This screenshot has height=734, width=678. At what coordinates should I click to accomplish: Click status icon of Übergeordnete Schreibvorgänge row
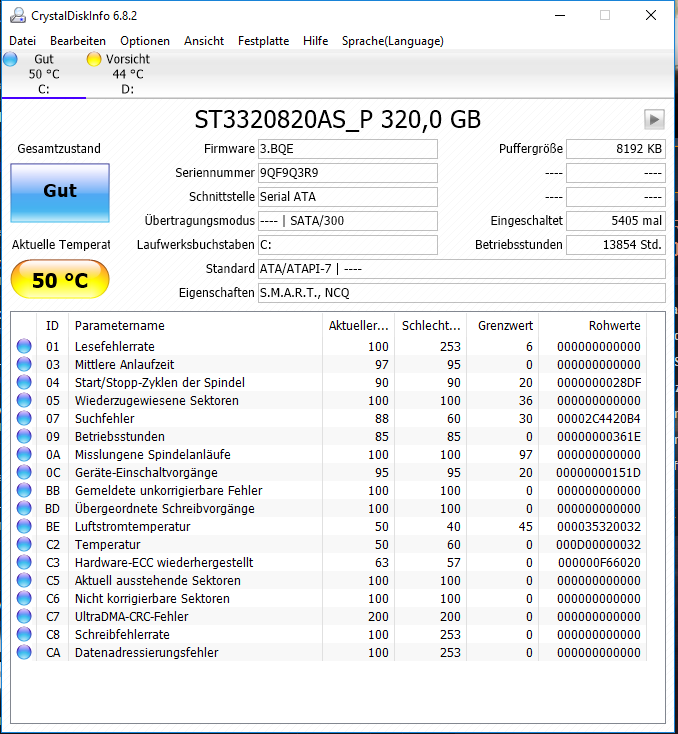[24, 508]
